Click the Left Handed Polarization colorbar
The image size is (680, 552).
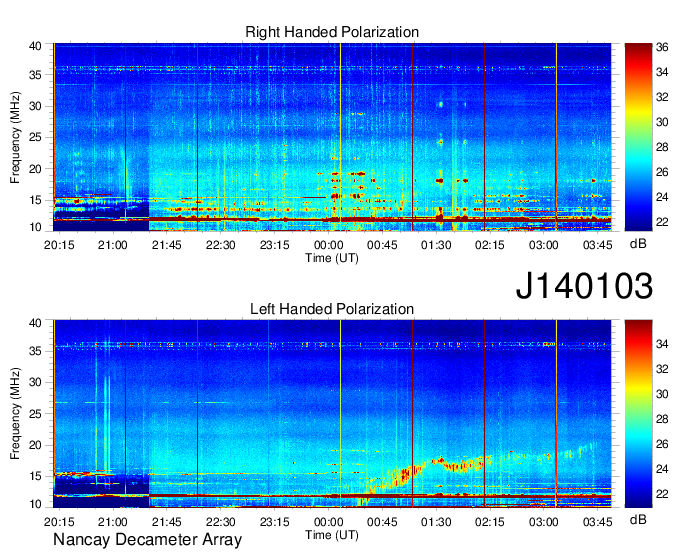point(638,413)
